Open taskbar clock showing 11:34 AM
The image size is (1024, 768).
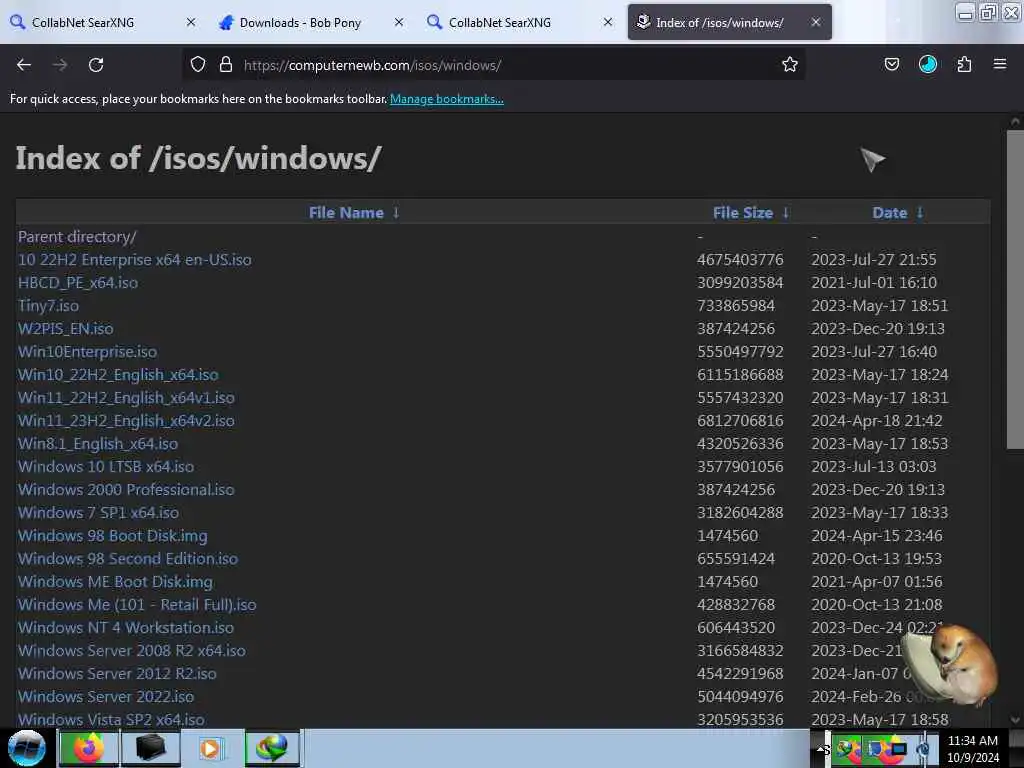point(973,748)
